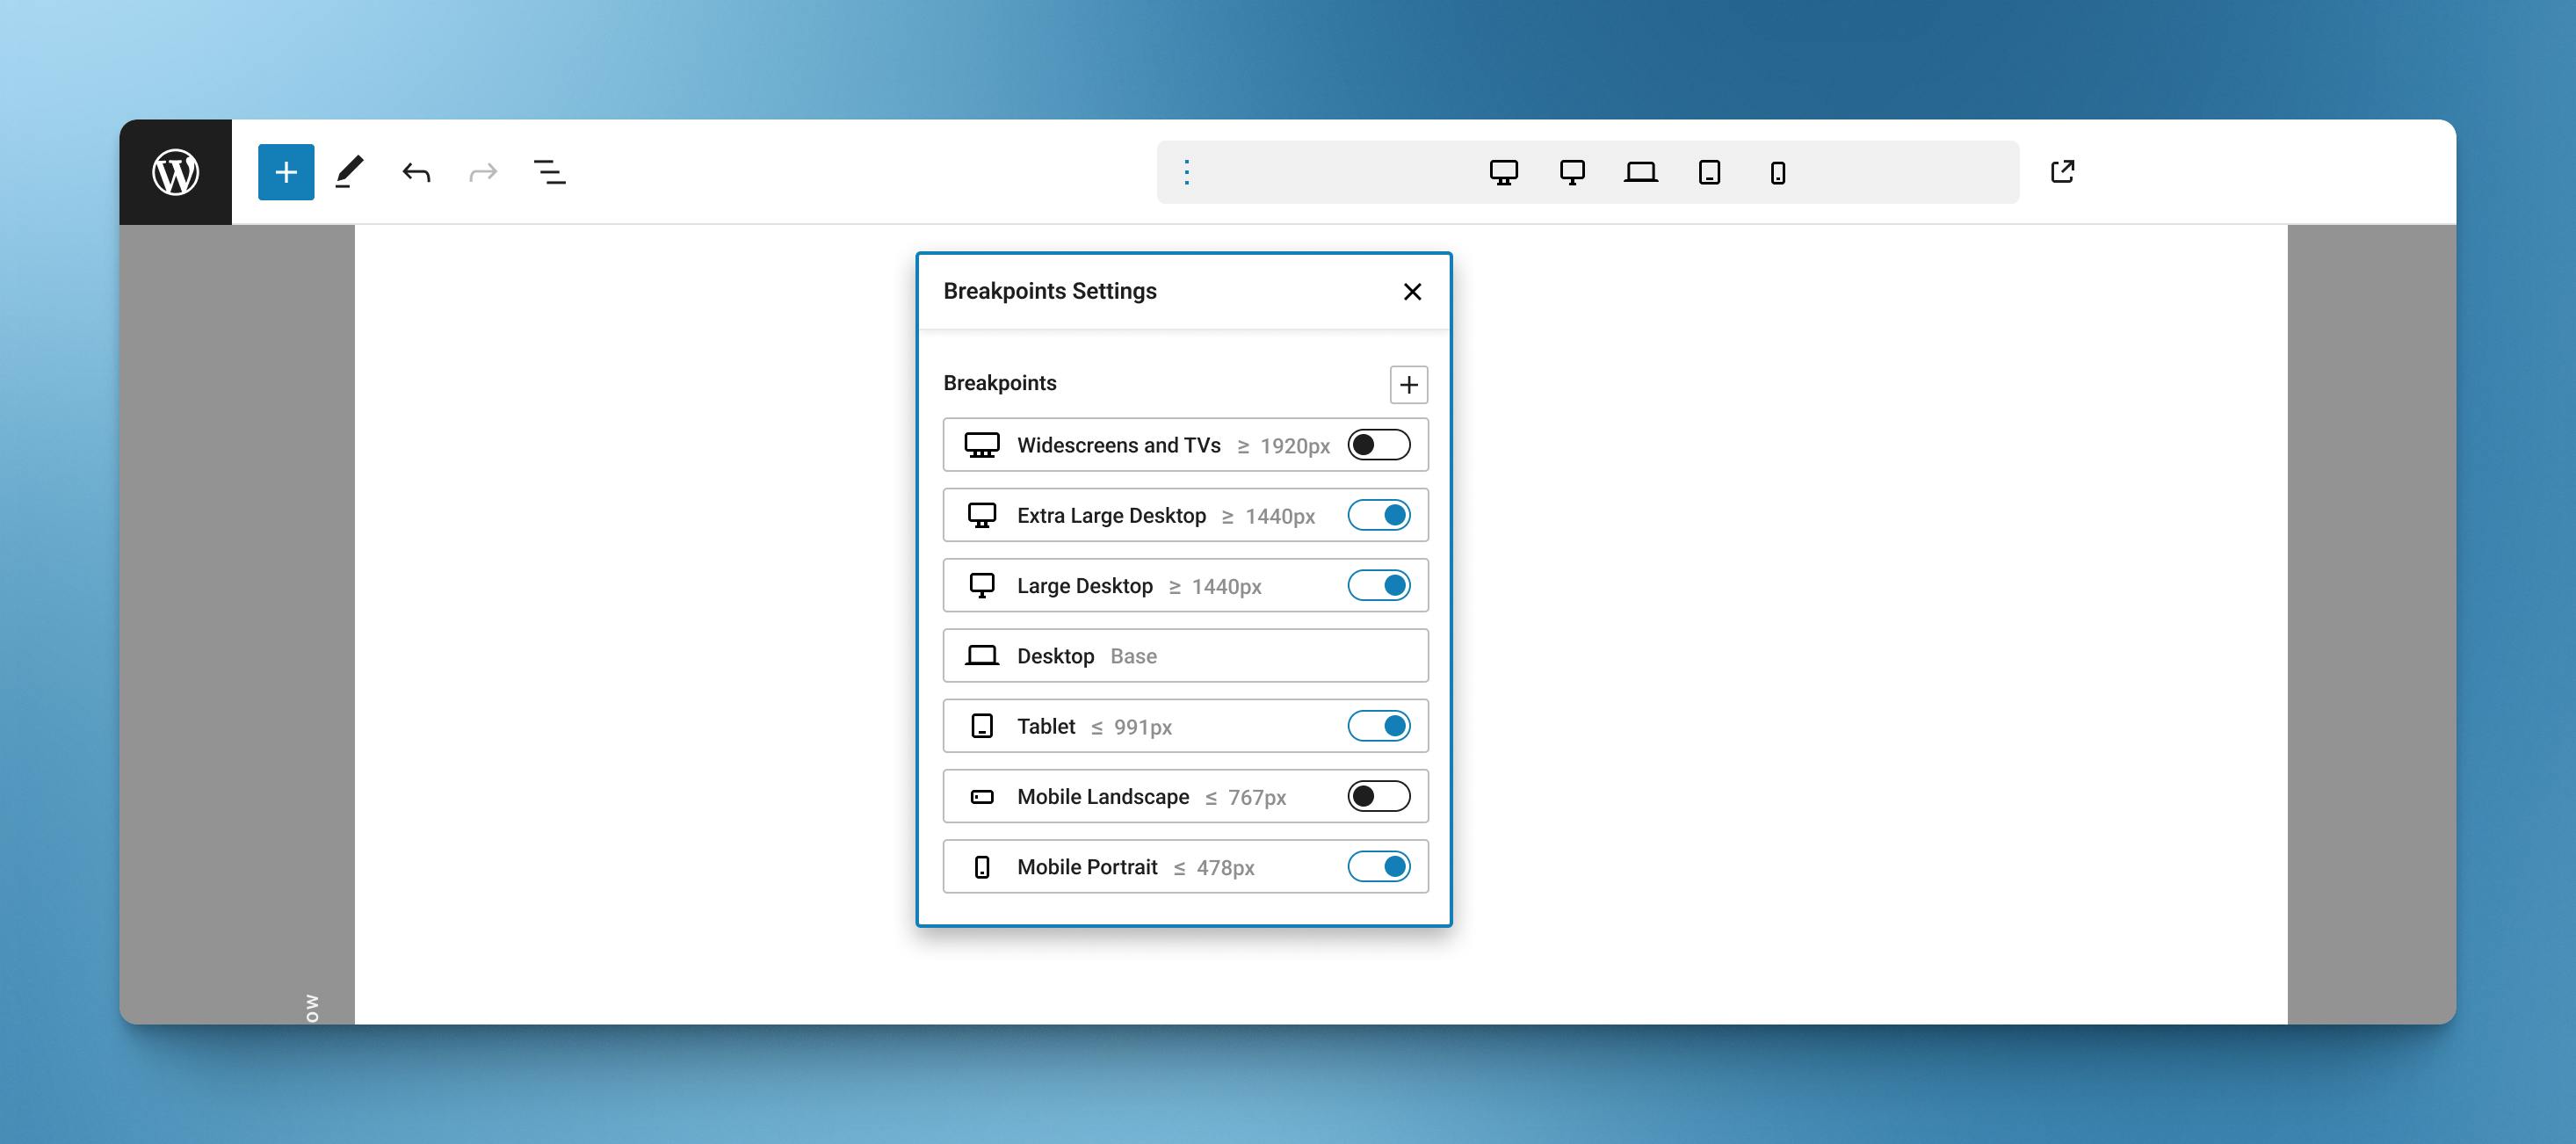Screen dimensions: 2576x1144
Task: Close the Breakpoints Settings dialog
Action: pos(1412,291)
